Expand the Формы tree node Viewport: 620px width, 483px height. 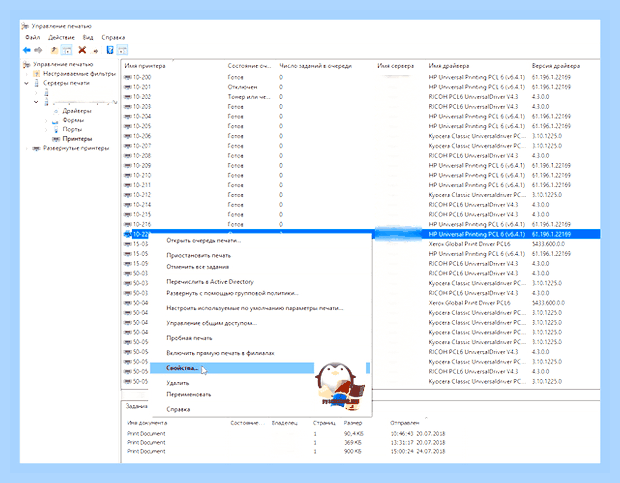coord(45,120)
